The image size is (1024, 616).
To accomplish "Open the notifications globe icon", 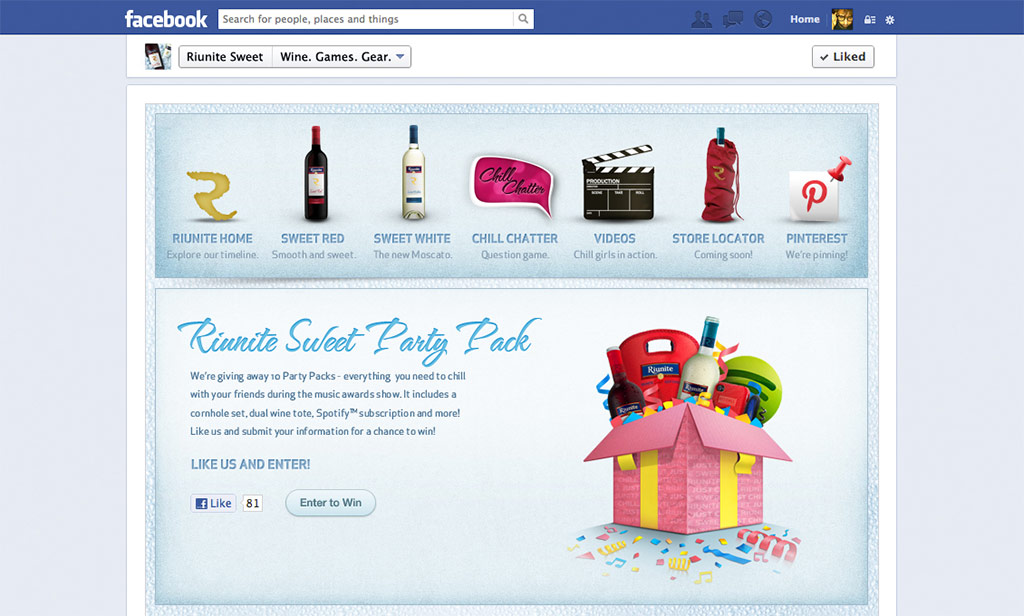I will [x=763, y=19].
